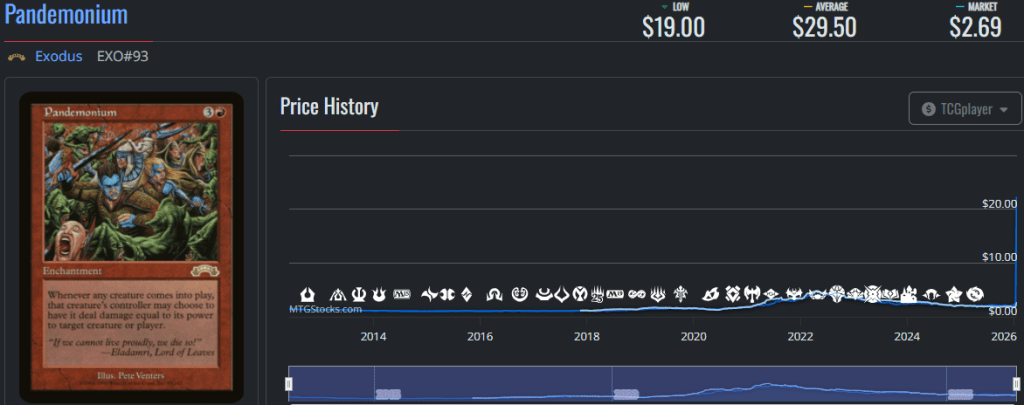Click the Pandemonium card title
Image resolution: width=1024 pixels, height=405 pixels.
[x=66, y=15]
